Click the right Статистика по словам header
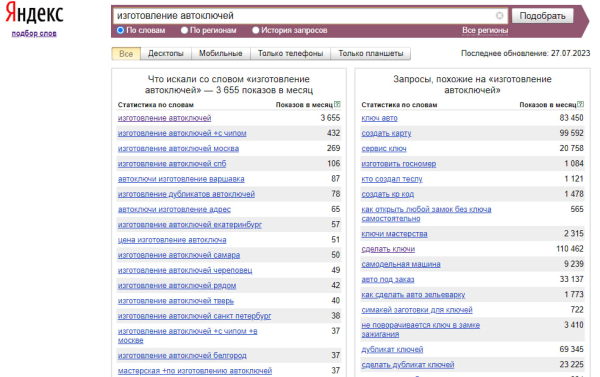 [x=399, y=105]
